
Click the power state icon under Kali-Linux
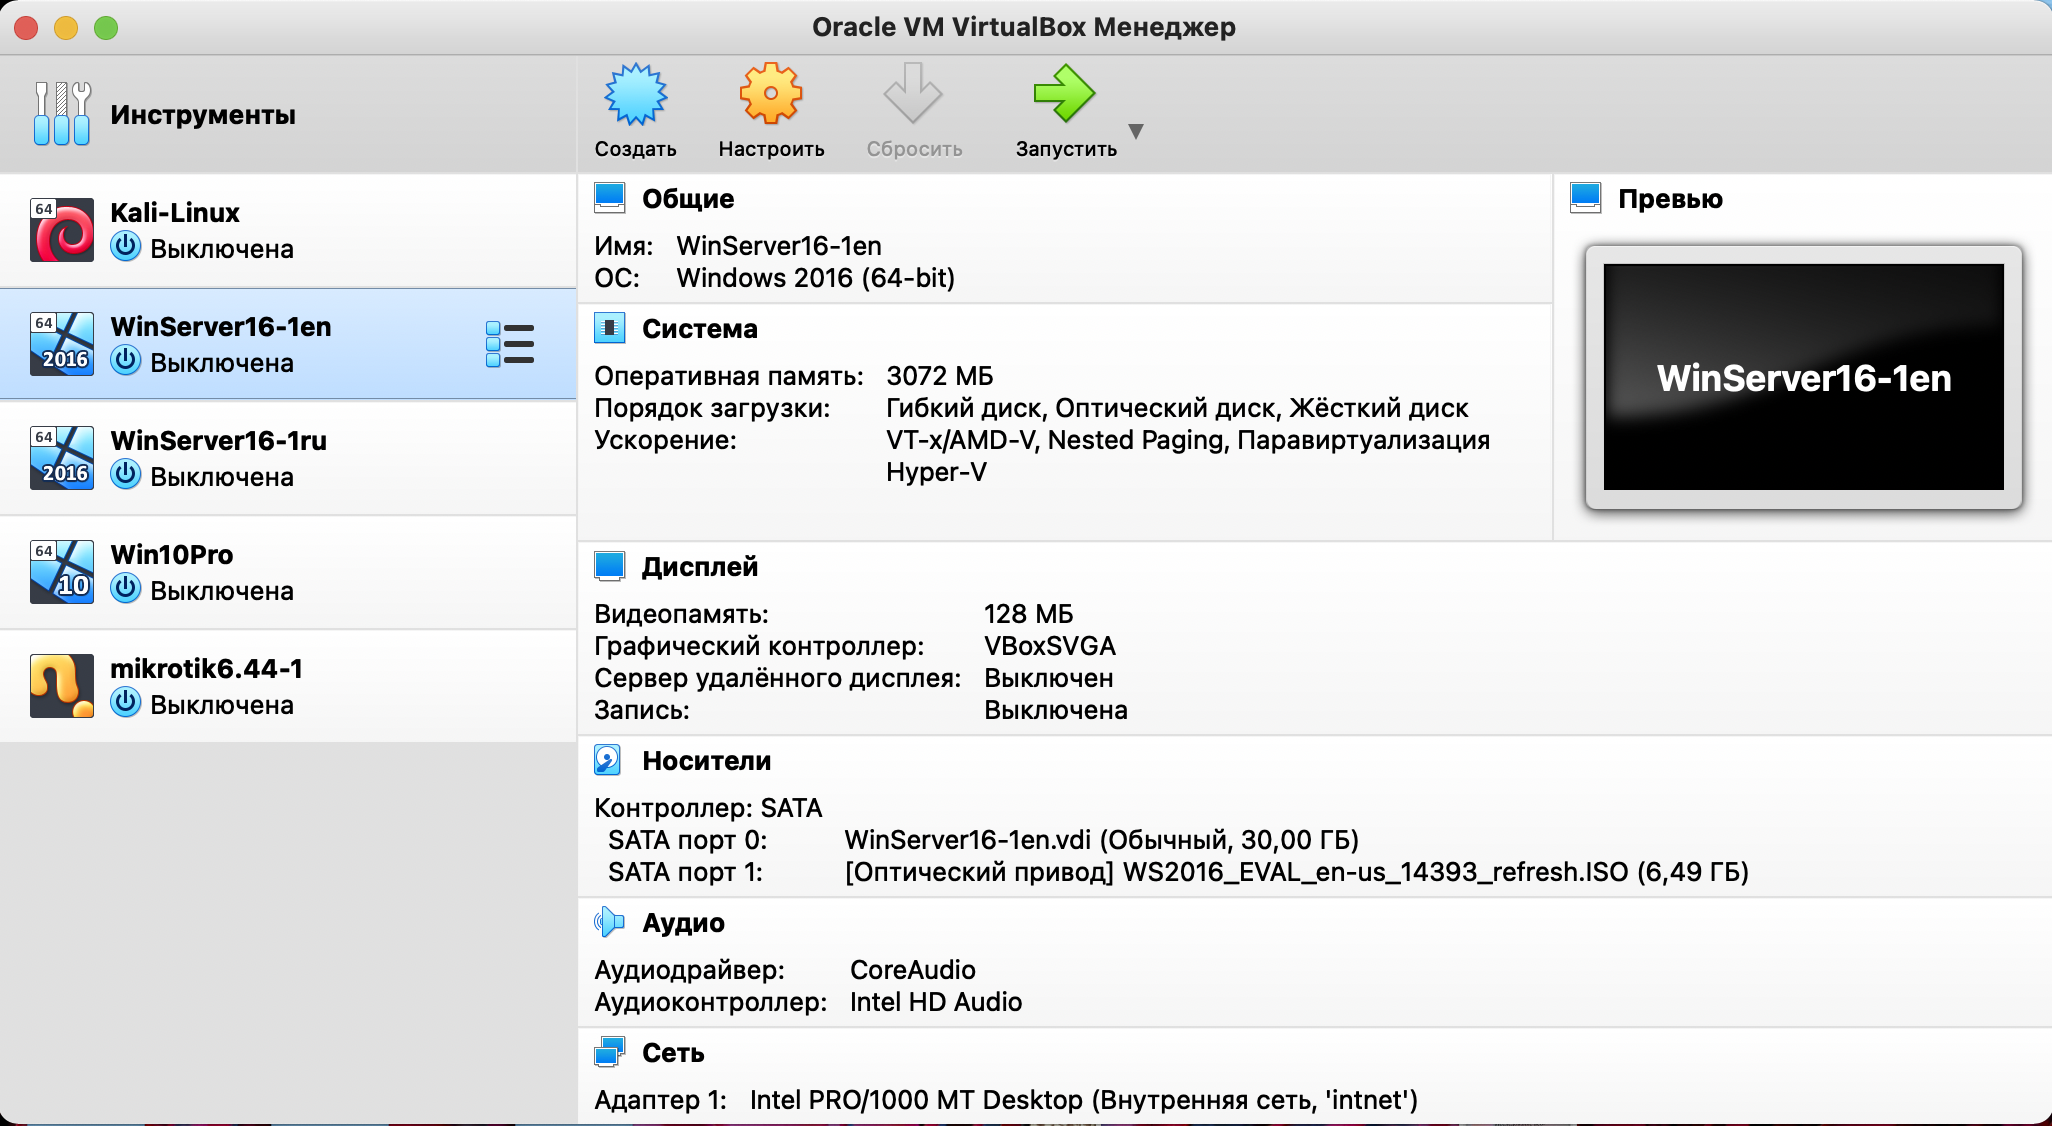[x=126, y=247]
